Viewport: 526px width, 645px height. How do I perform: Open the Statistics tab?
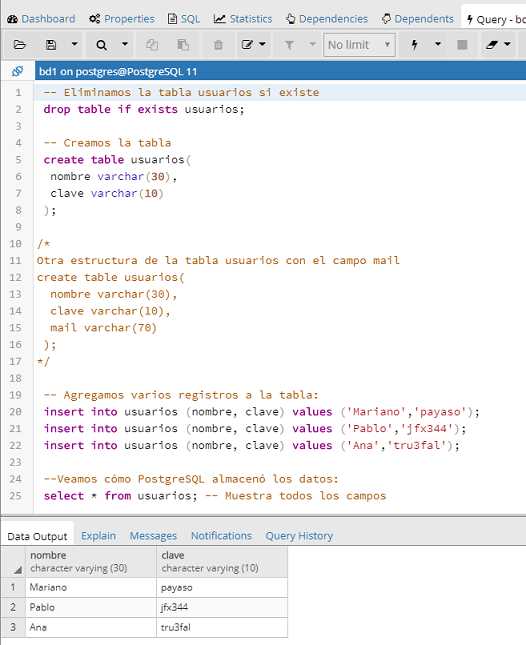[x=243, y=19]
